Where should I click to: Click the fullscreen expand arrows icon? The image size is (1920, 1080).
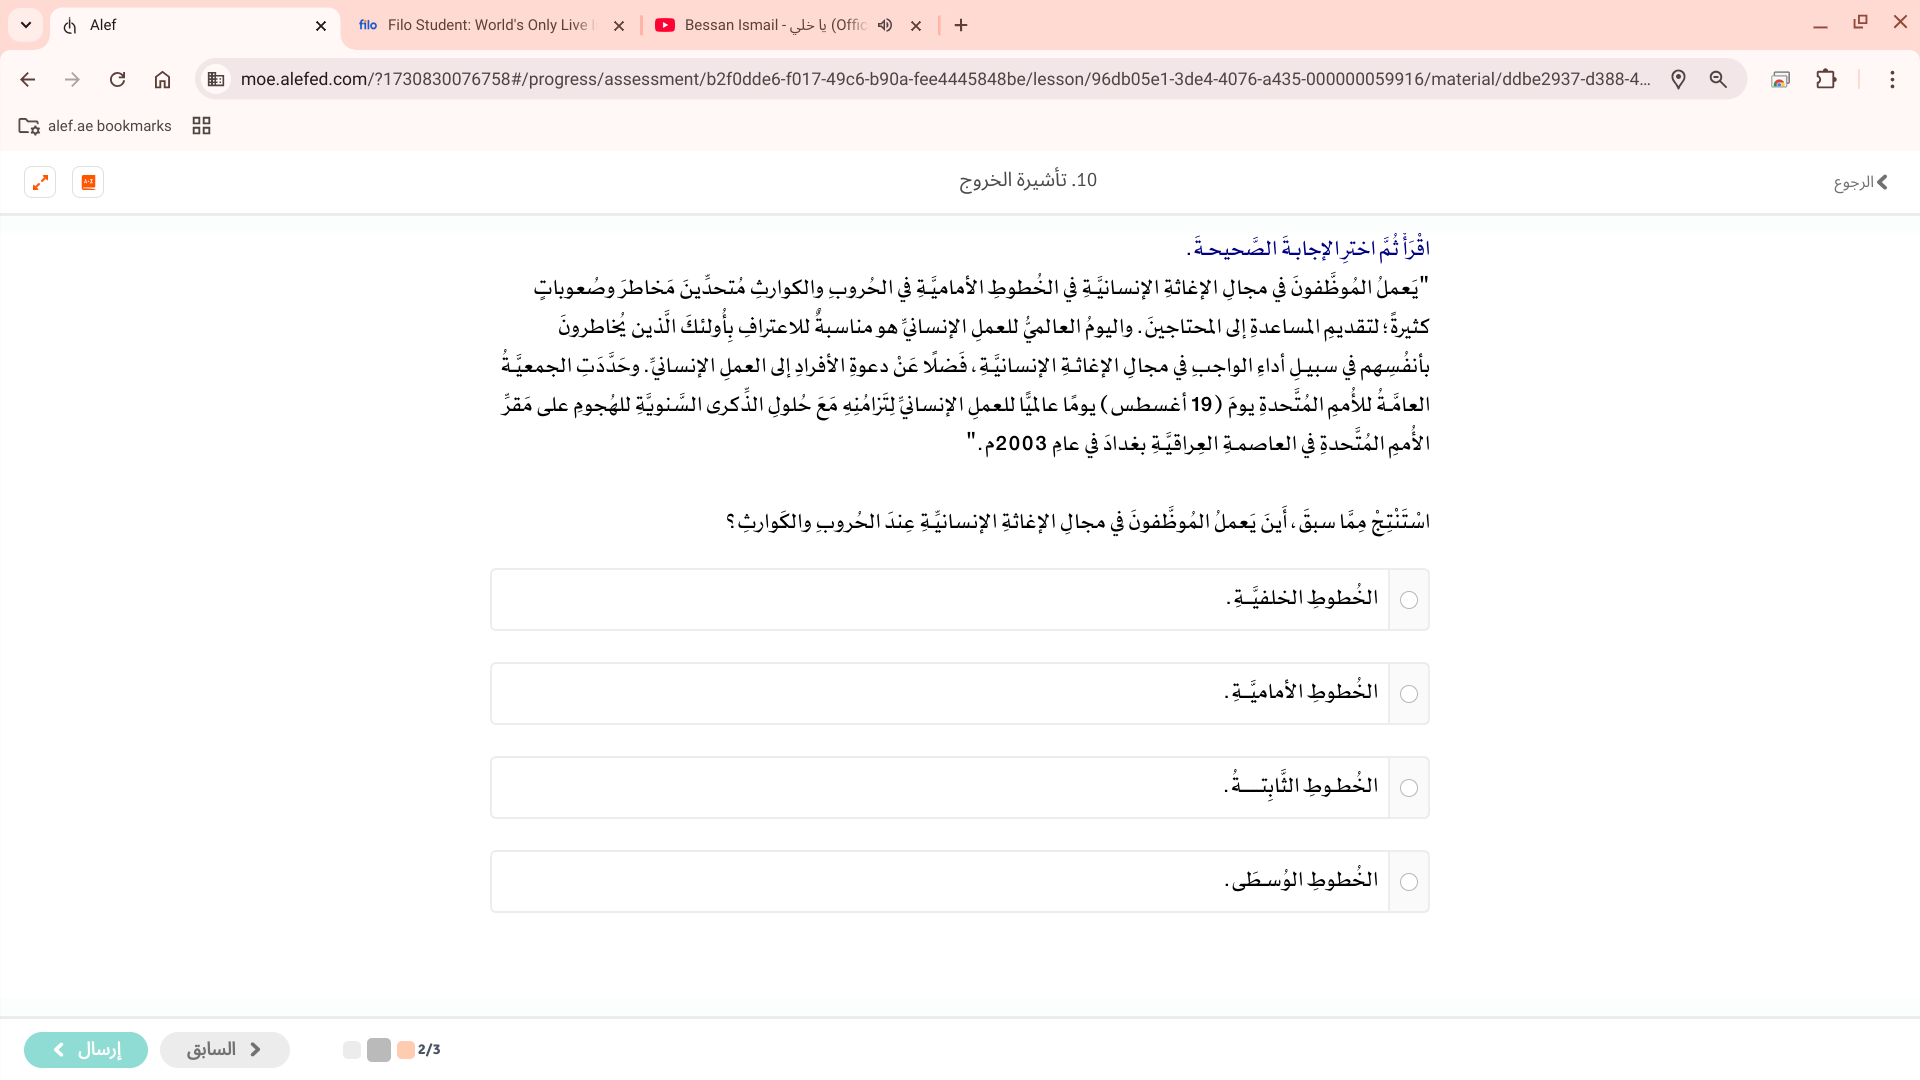click(40, 182)
